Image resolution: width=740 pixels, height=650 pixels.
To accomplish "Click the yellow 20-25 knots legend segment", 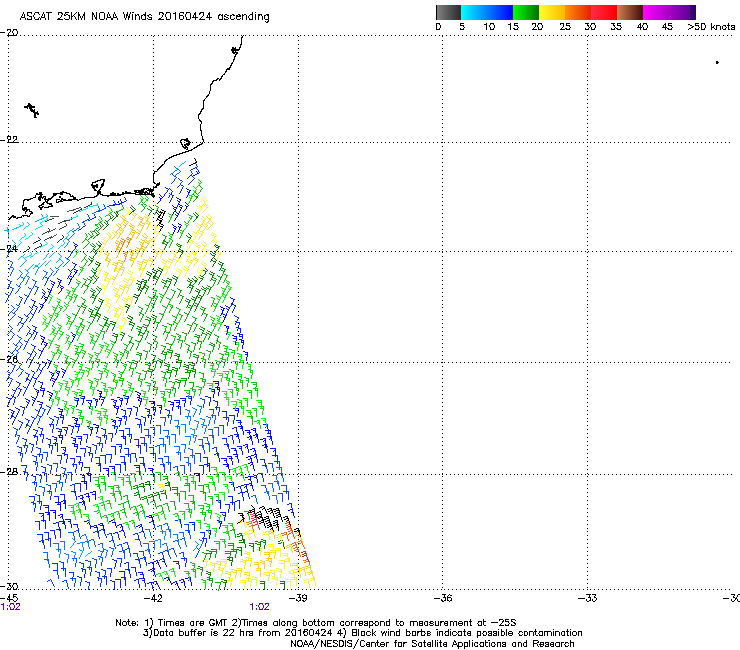I will tap(552, 12).
